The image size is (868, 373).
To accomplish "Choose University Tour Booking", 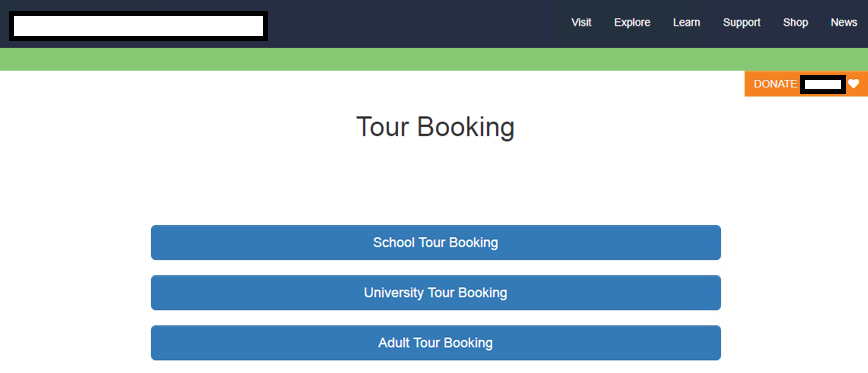I will (436, 292).
